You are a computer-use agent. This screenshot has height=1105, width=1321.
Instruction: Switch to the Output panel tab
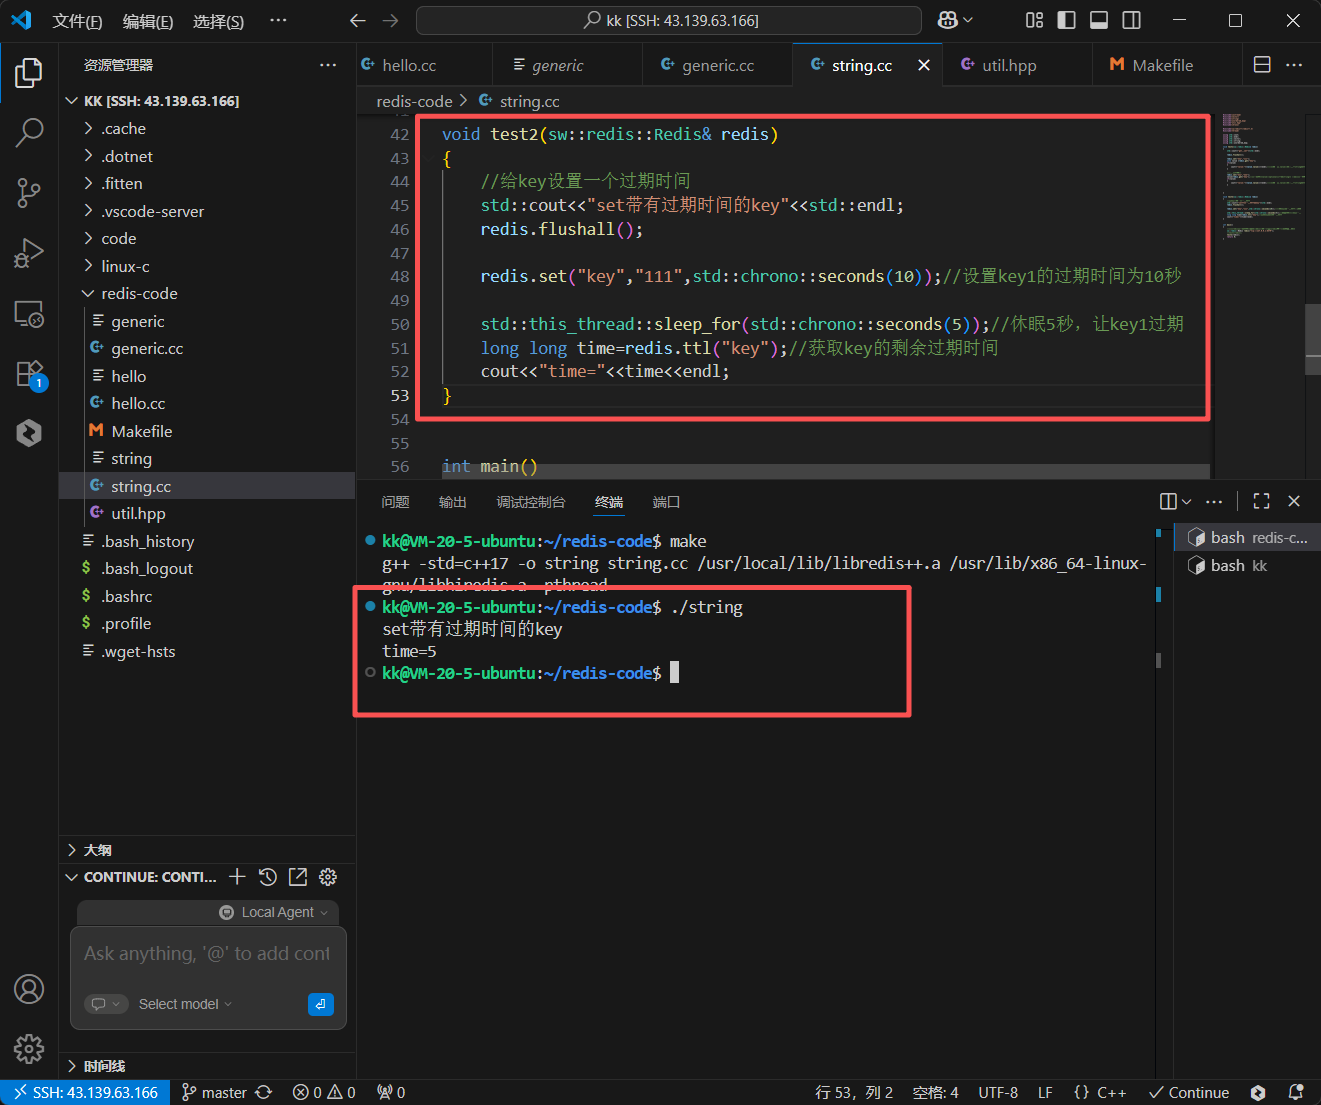click(453, 502)
